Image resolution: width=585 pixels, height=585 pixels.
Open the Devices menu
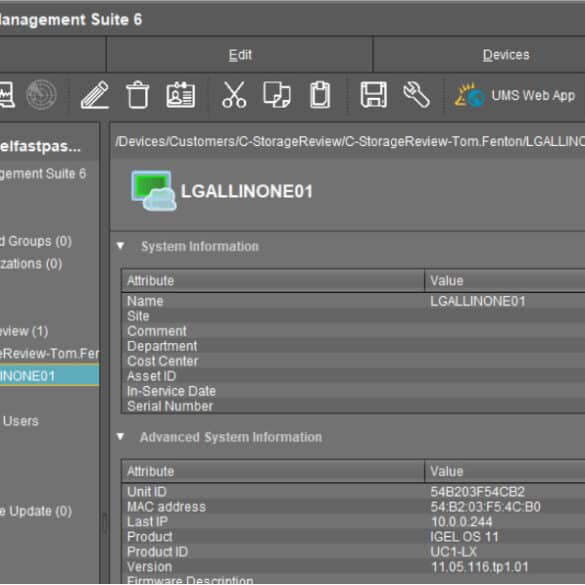506,55
